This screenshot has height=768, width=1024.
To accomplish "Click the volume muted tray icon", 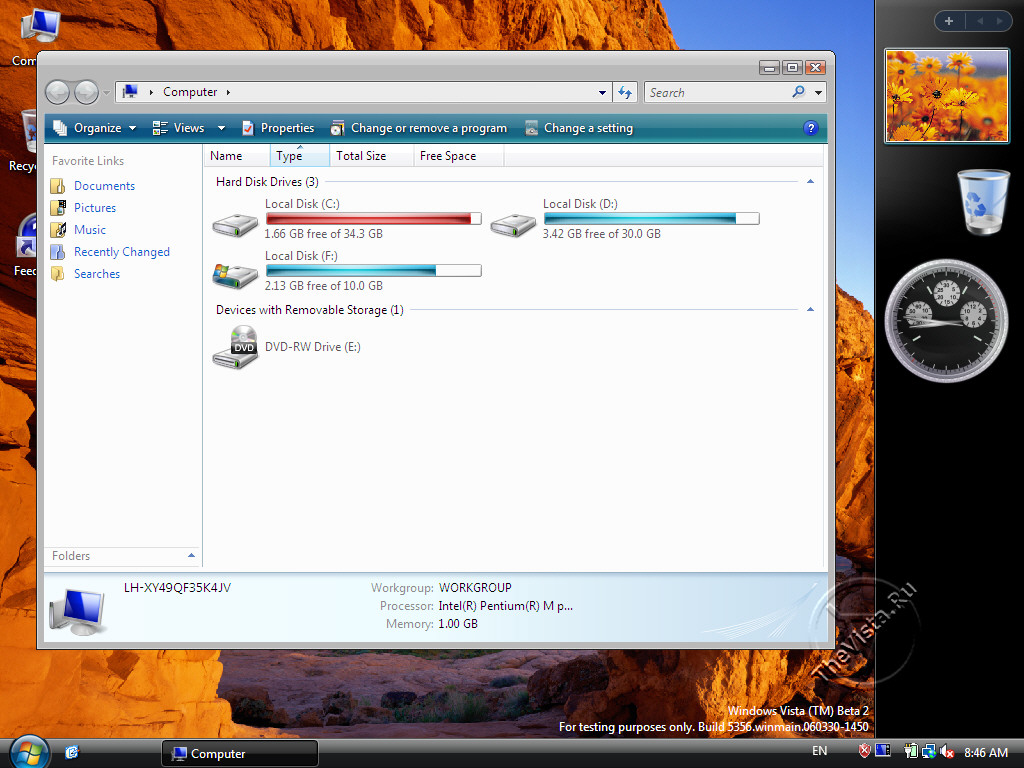I will pyautogui.click(x=947, y=752).
